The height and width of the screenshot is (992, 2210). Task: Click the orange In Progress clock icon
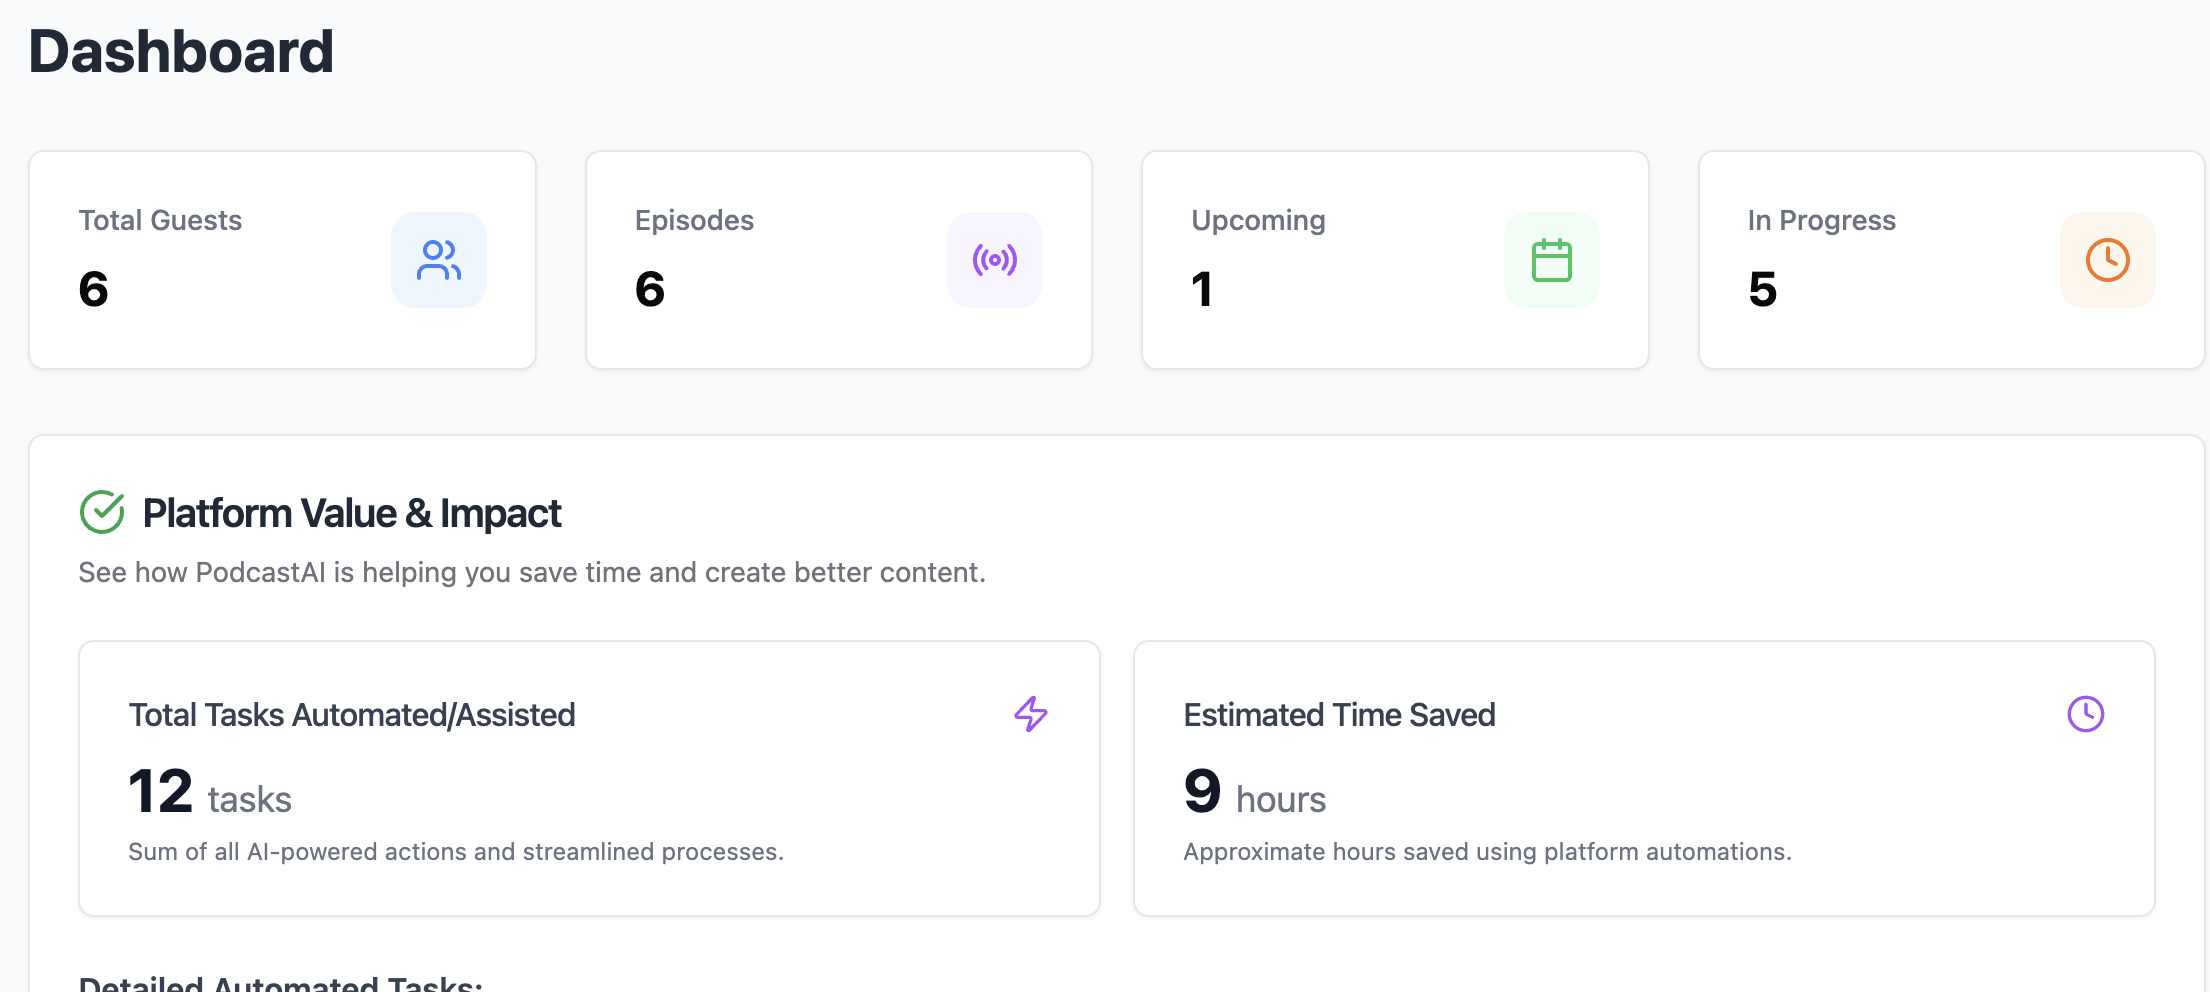pos(2107,260)
